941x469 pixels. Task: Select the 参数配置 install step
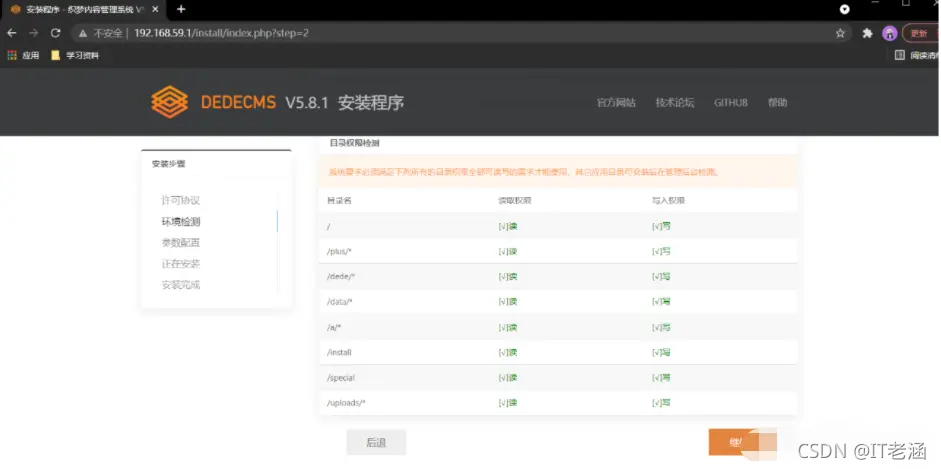click(181, 243)
